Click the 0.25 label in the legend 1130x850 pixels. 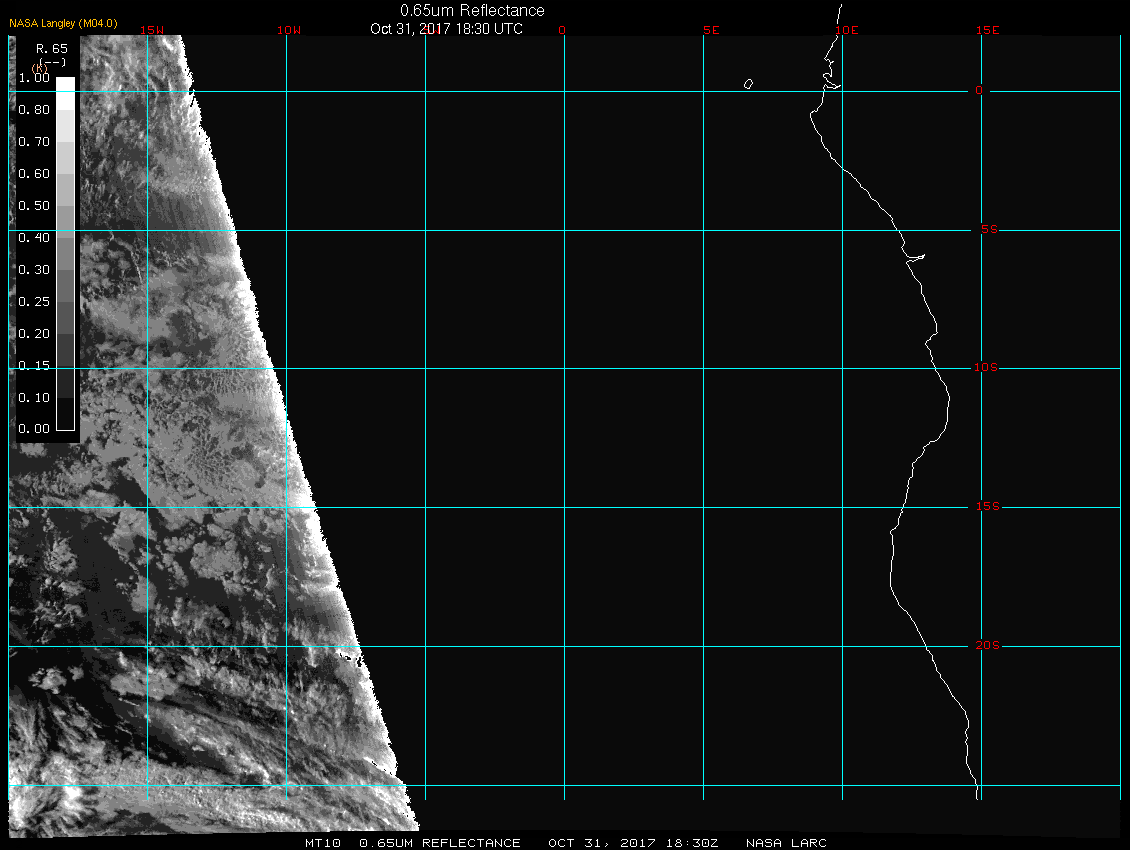click(32, 301)
